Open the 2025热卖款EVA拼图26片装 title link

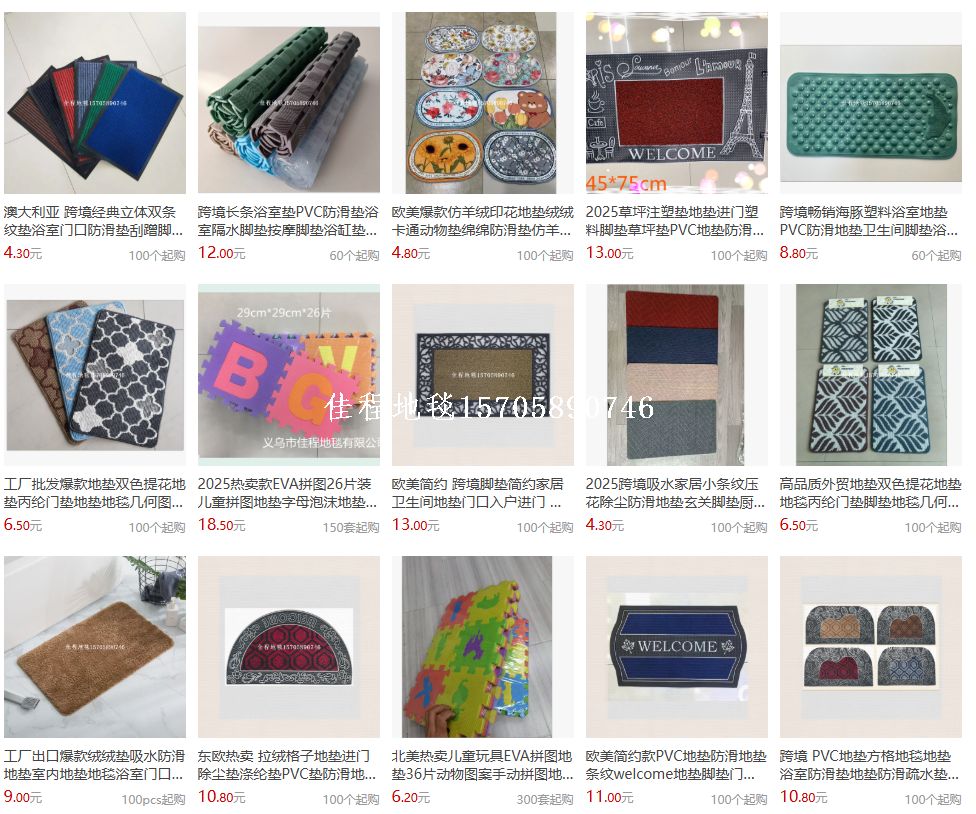(288, 493)
